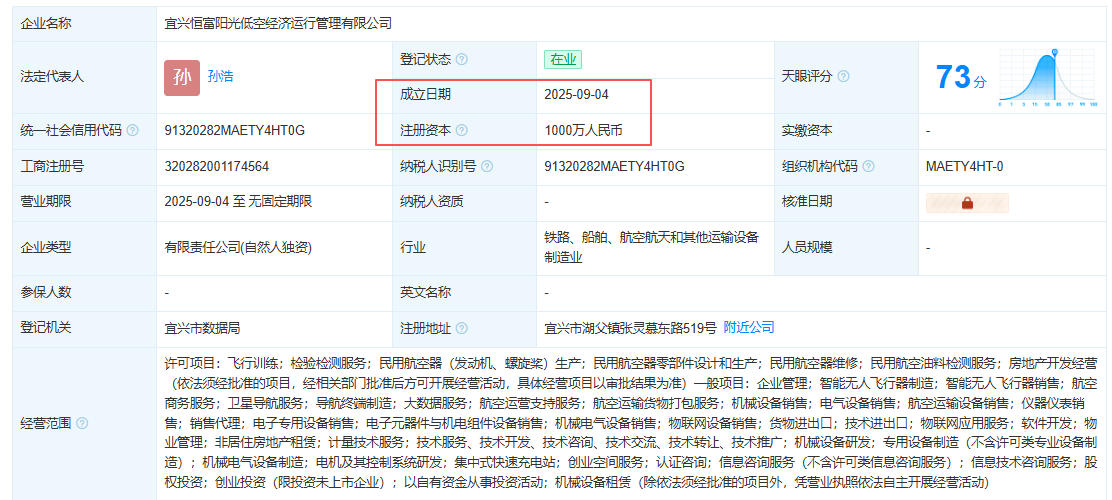Click the 登记机关 label
This screenshot has width=1112, height=500.
(46, 327)
